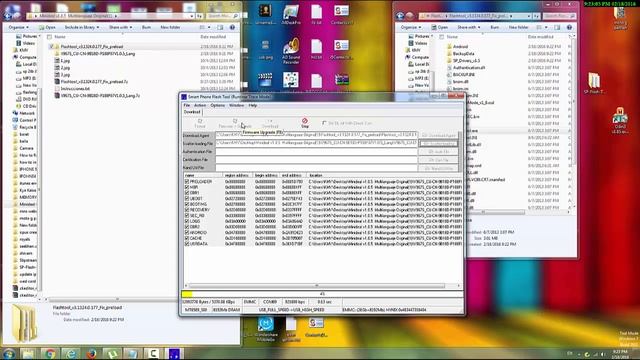The width and height of the screenshot is (640, 360).
Task: Click the Scatter-loading browse button
Action: (438, 144)
